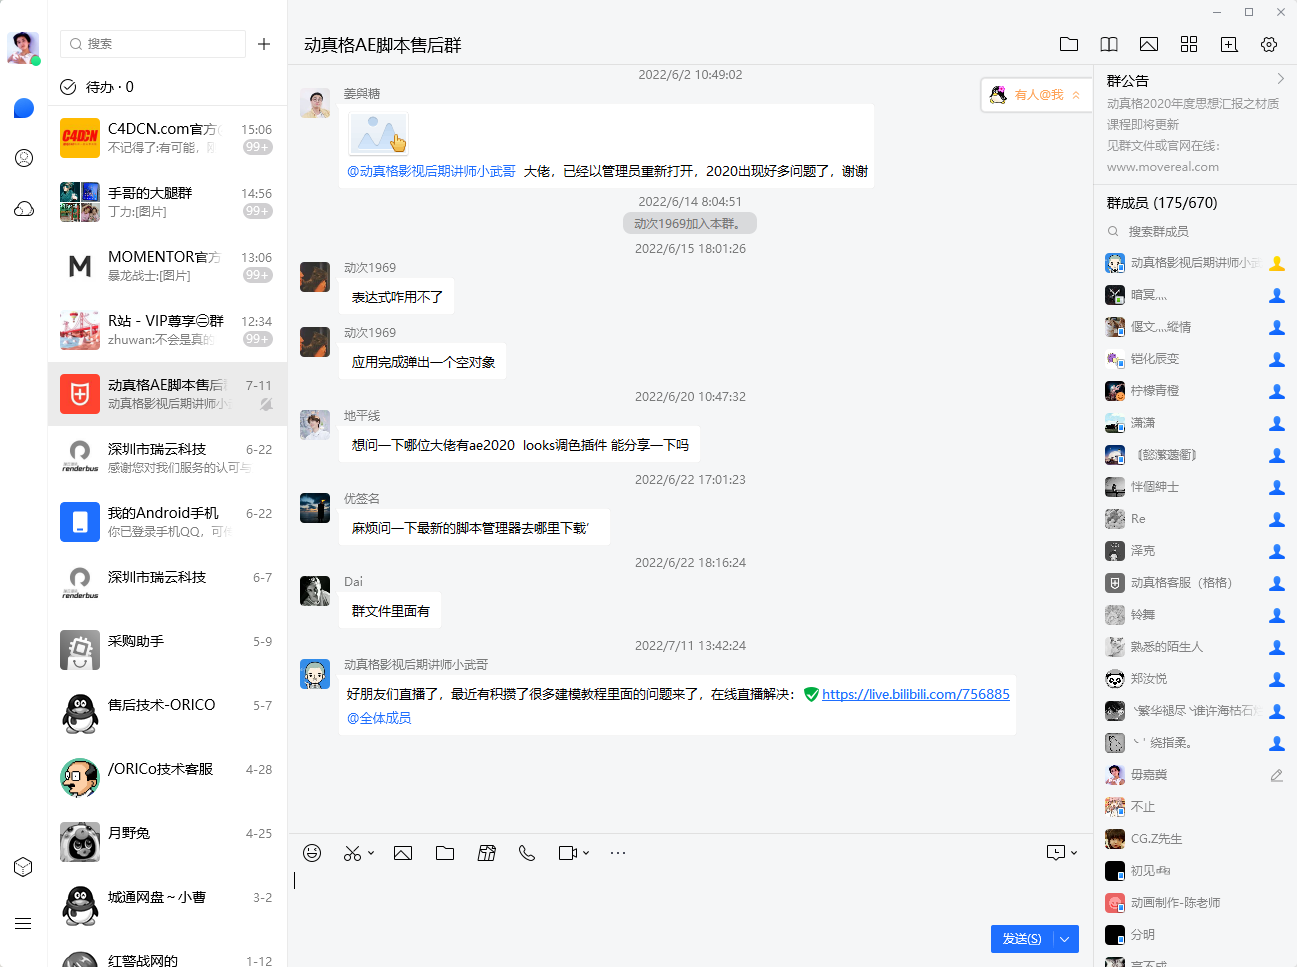Start a voice call with phone icon
This screenshot has width=1297, height=967.
pyautogui.click(x=527, y=853)
